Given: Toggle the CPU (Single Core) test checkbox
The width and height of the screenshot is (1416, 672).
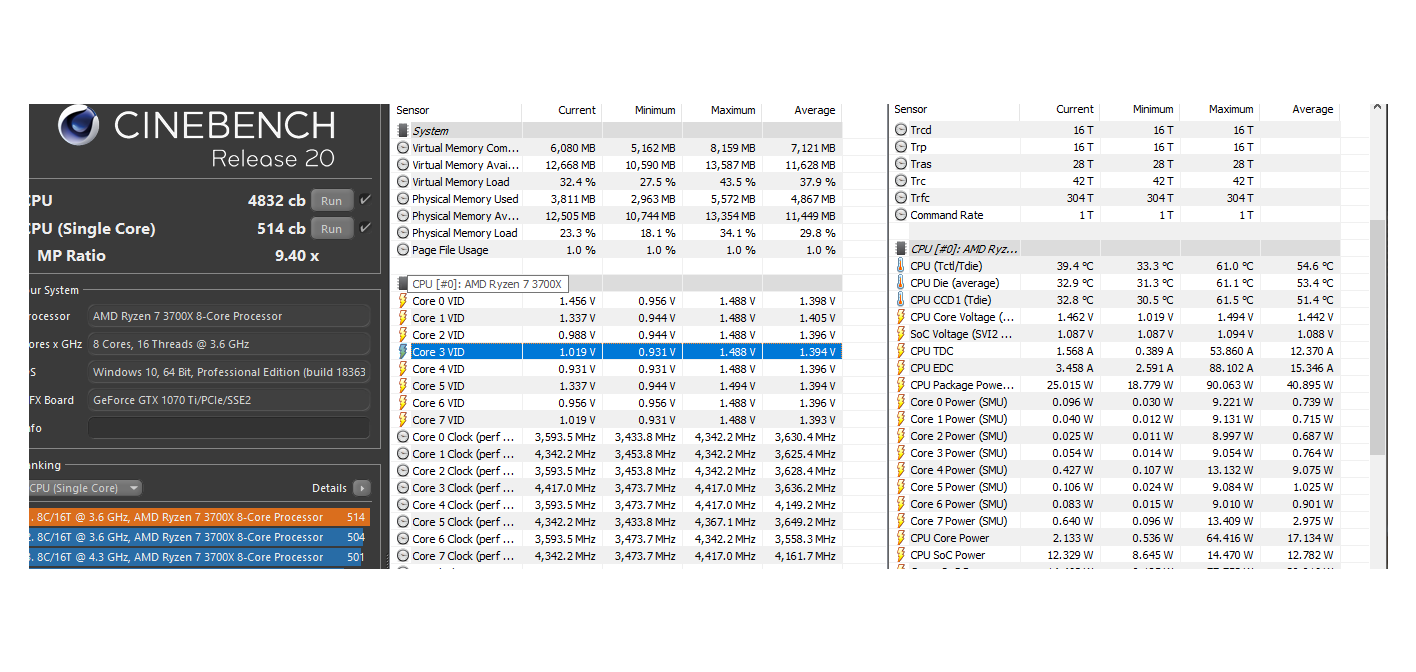Looking at the screenshot, I should pyautogui.click(x=365, y=228).
